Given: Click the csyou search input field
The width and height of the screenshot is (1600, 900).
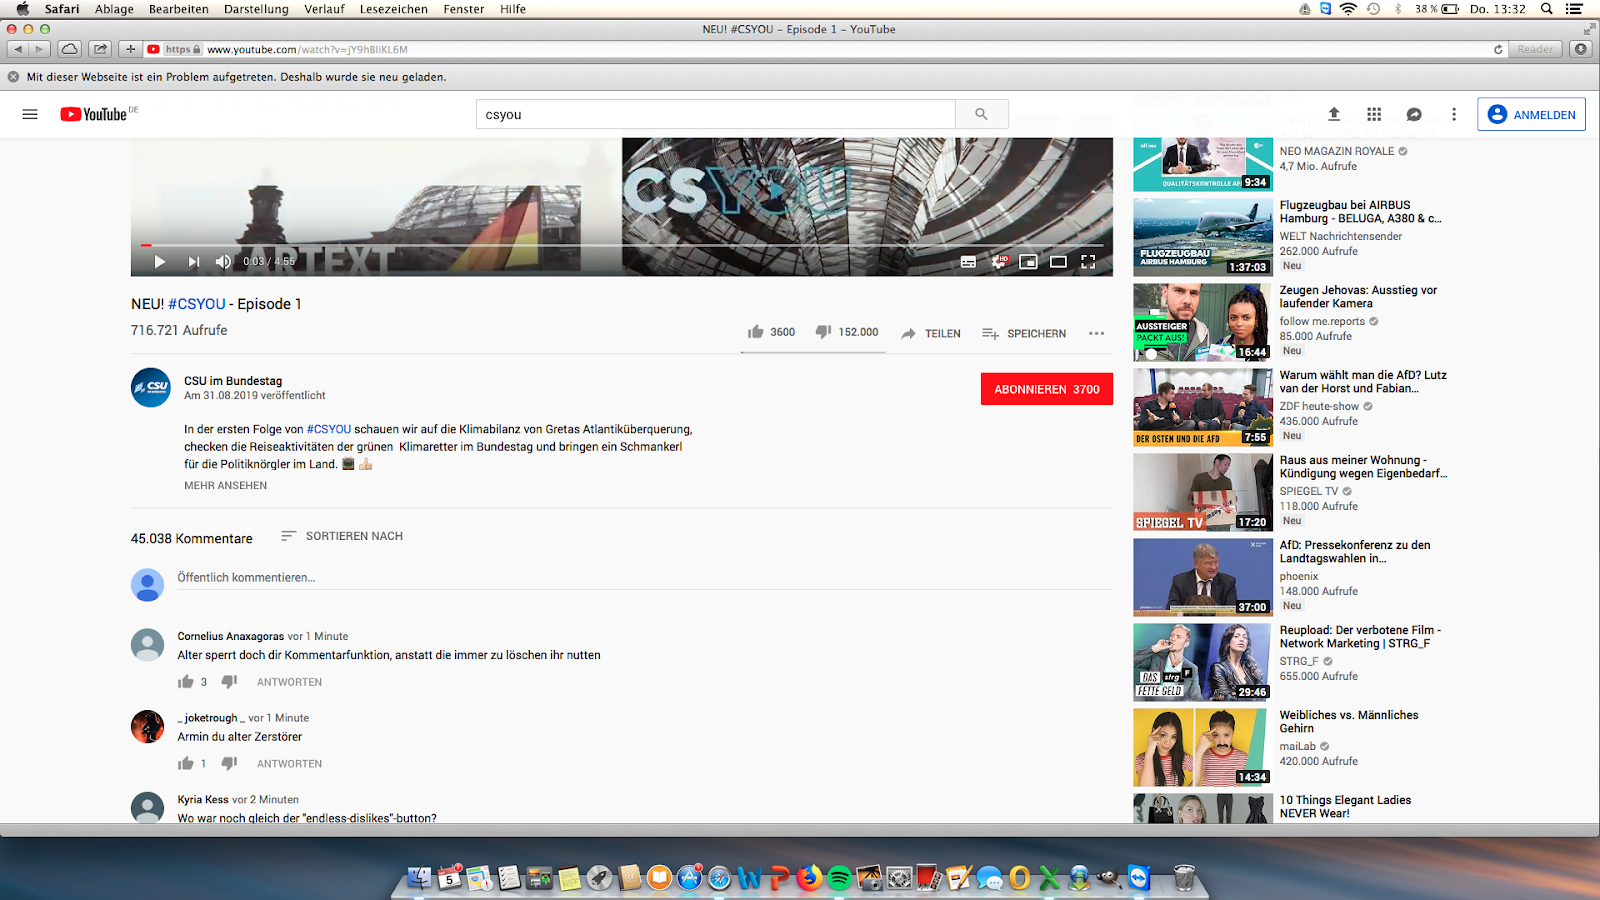Looking at the screenshot, I should point(716,114).
